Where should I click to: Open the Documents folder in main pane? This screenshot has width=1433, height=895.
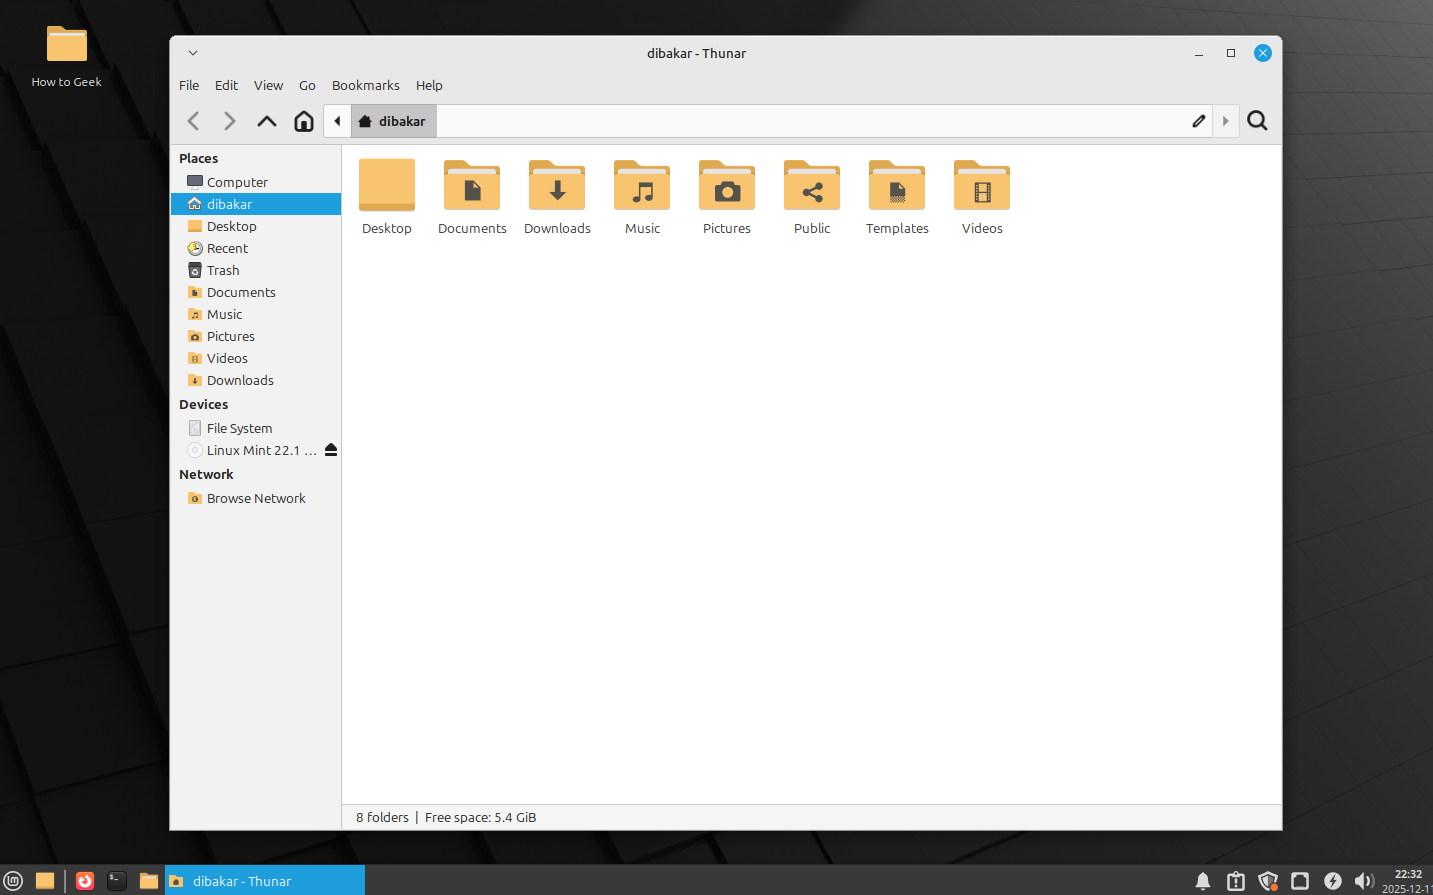click(471, 196)
